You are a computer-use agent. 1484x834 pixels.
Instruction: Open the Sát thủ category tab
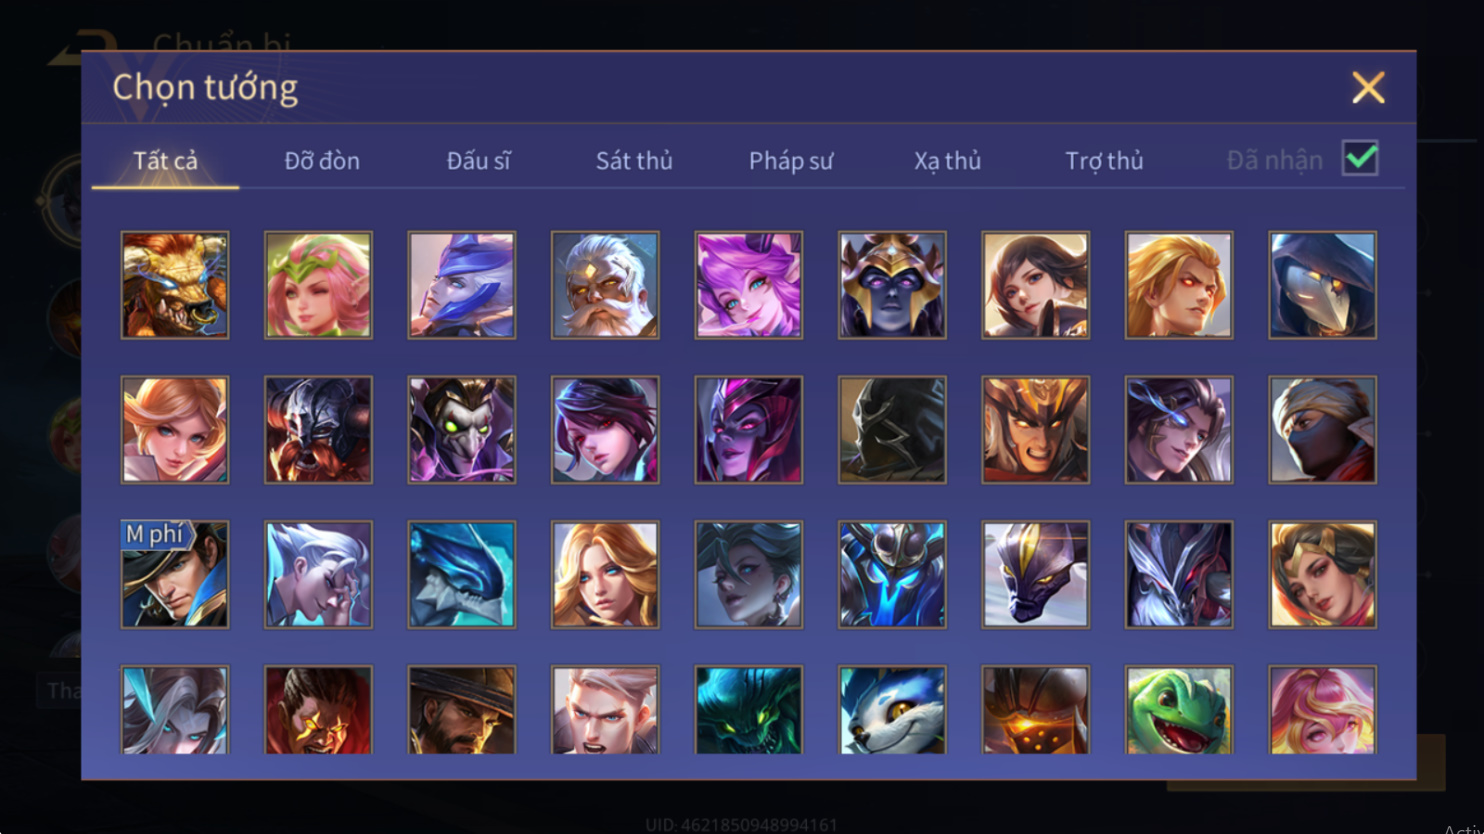(634, 160)
